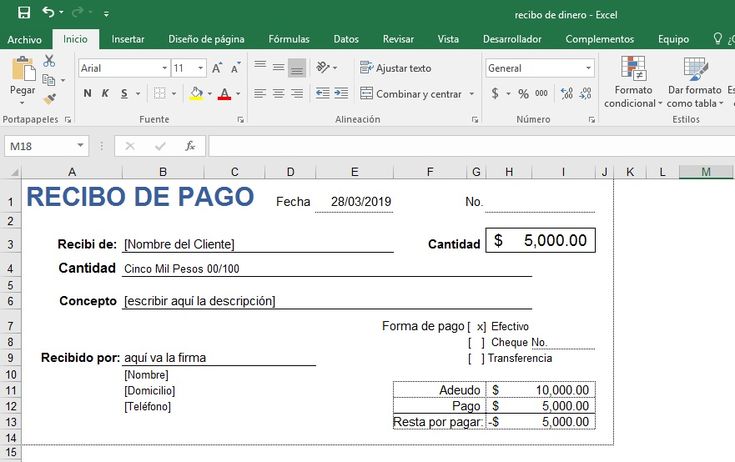
Task: Open the Arial font name dropdown
Action: pyautogui.click(x=165, y=68)
